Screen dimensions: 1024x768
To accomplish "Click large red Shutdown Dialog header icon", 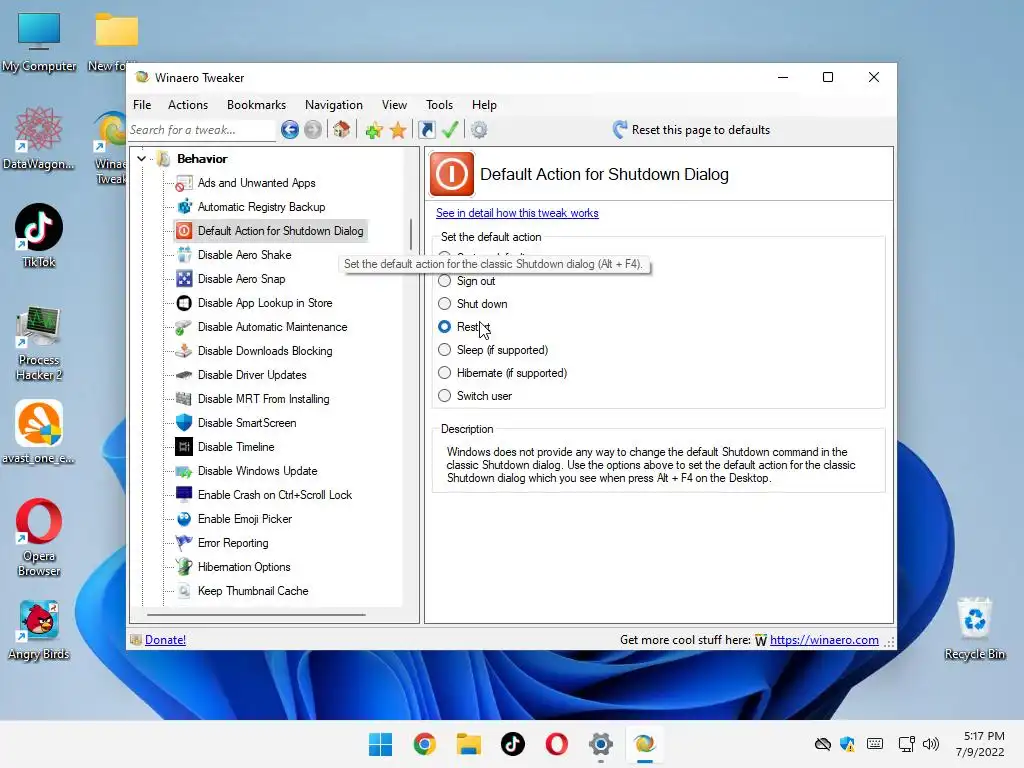I will [451, 174].
